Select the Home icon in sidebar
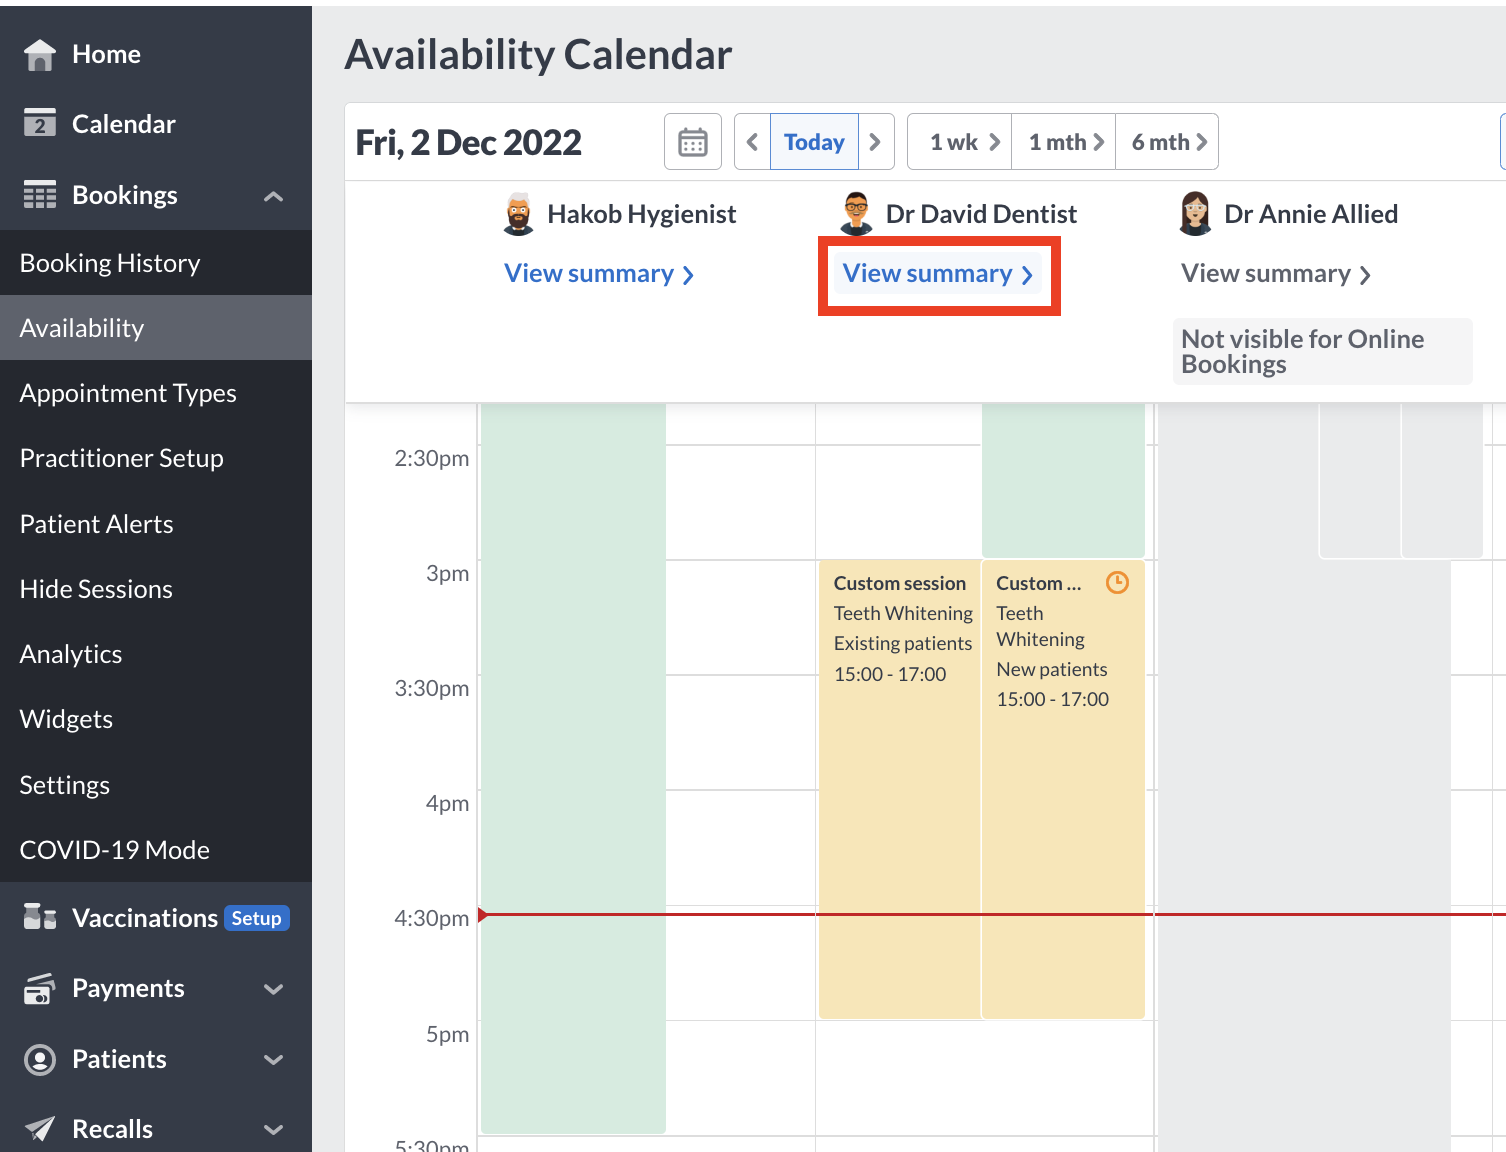The height and width of the screenshot is (1152, 1506). coord(40,54)
